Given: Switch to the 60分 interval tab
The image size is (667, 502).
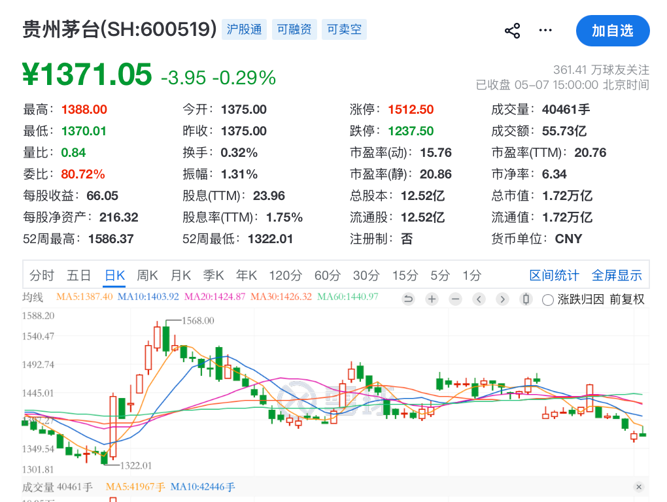Looking at the screenshot, I should click(x=328, y=276).
